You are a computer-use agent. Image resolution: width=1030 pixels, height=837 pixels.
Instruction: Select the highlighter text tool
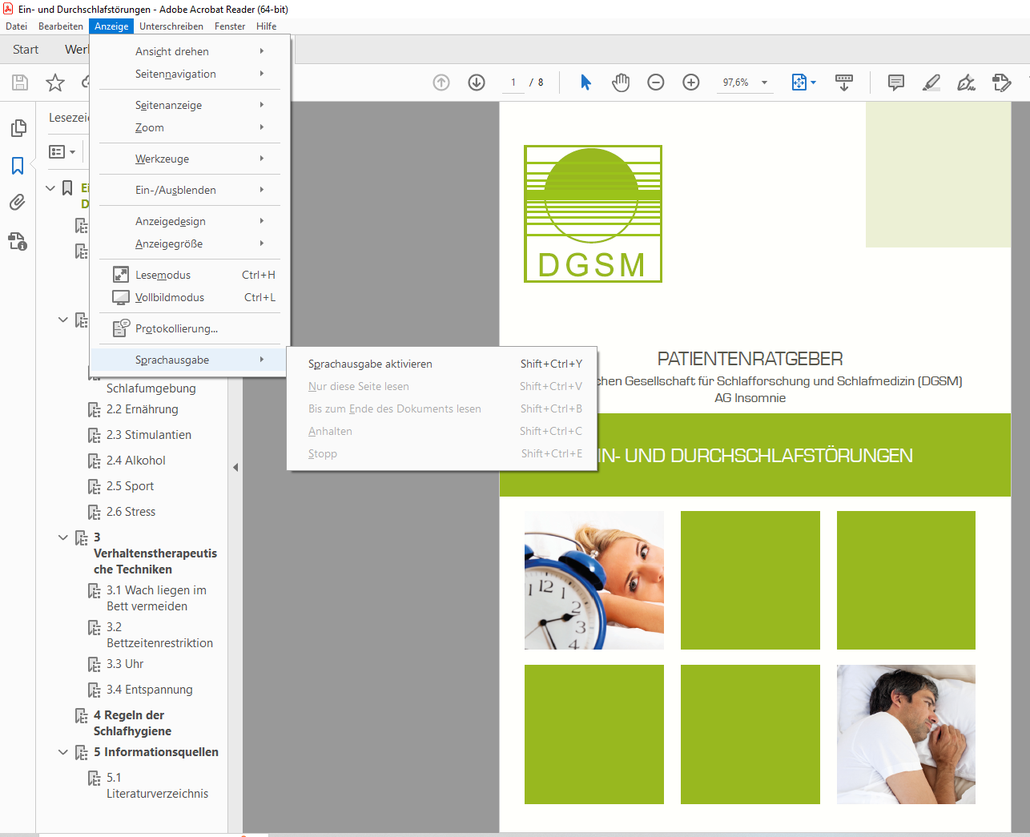click(931, 82)
